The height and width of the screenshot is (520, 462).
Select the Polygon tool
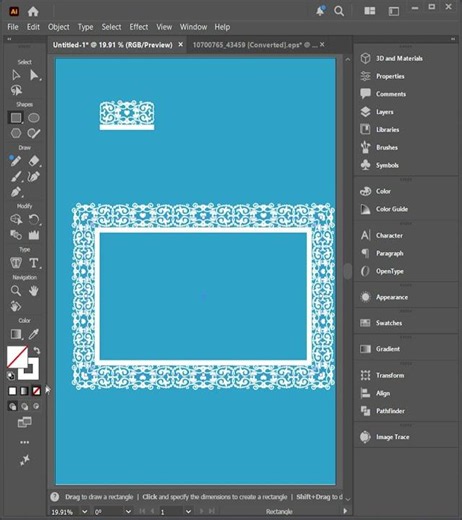[x=16, y=133]
